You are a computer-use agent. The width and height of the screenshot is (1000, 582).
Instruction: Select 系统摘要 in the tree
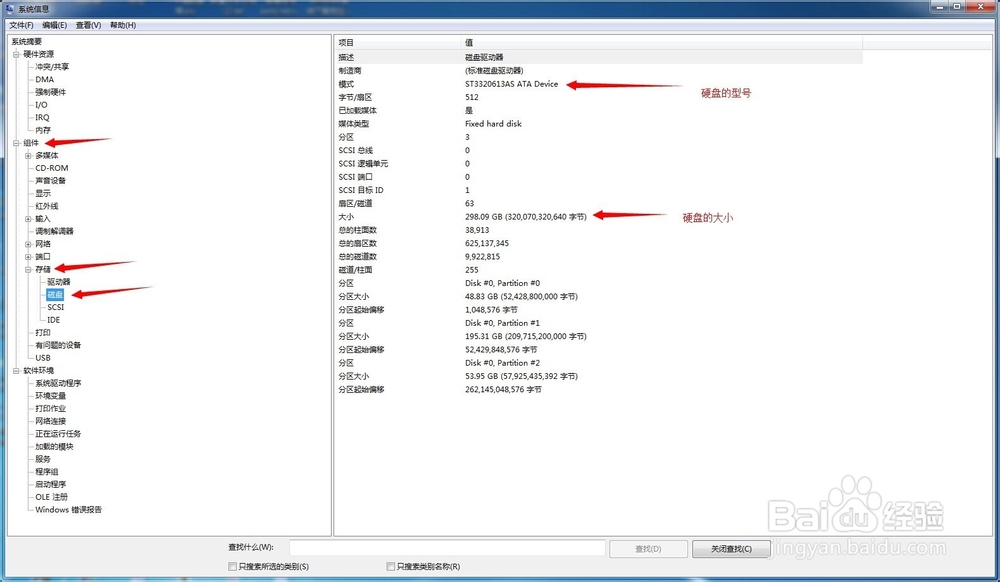click(x=26, y=41)
